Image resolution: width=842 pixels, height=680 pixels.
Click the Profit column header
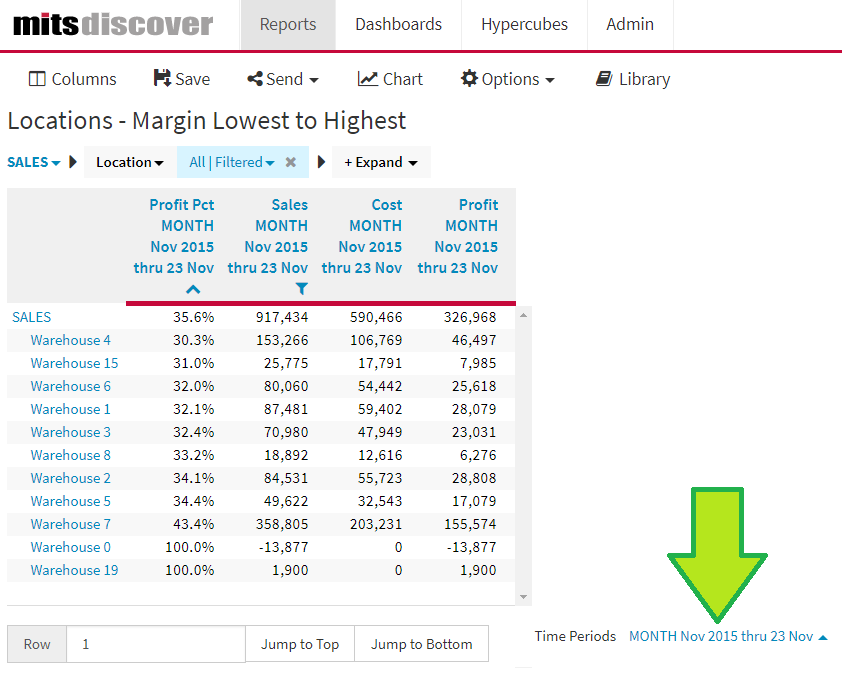pos(458,236)
